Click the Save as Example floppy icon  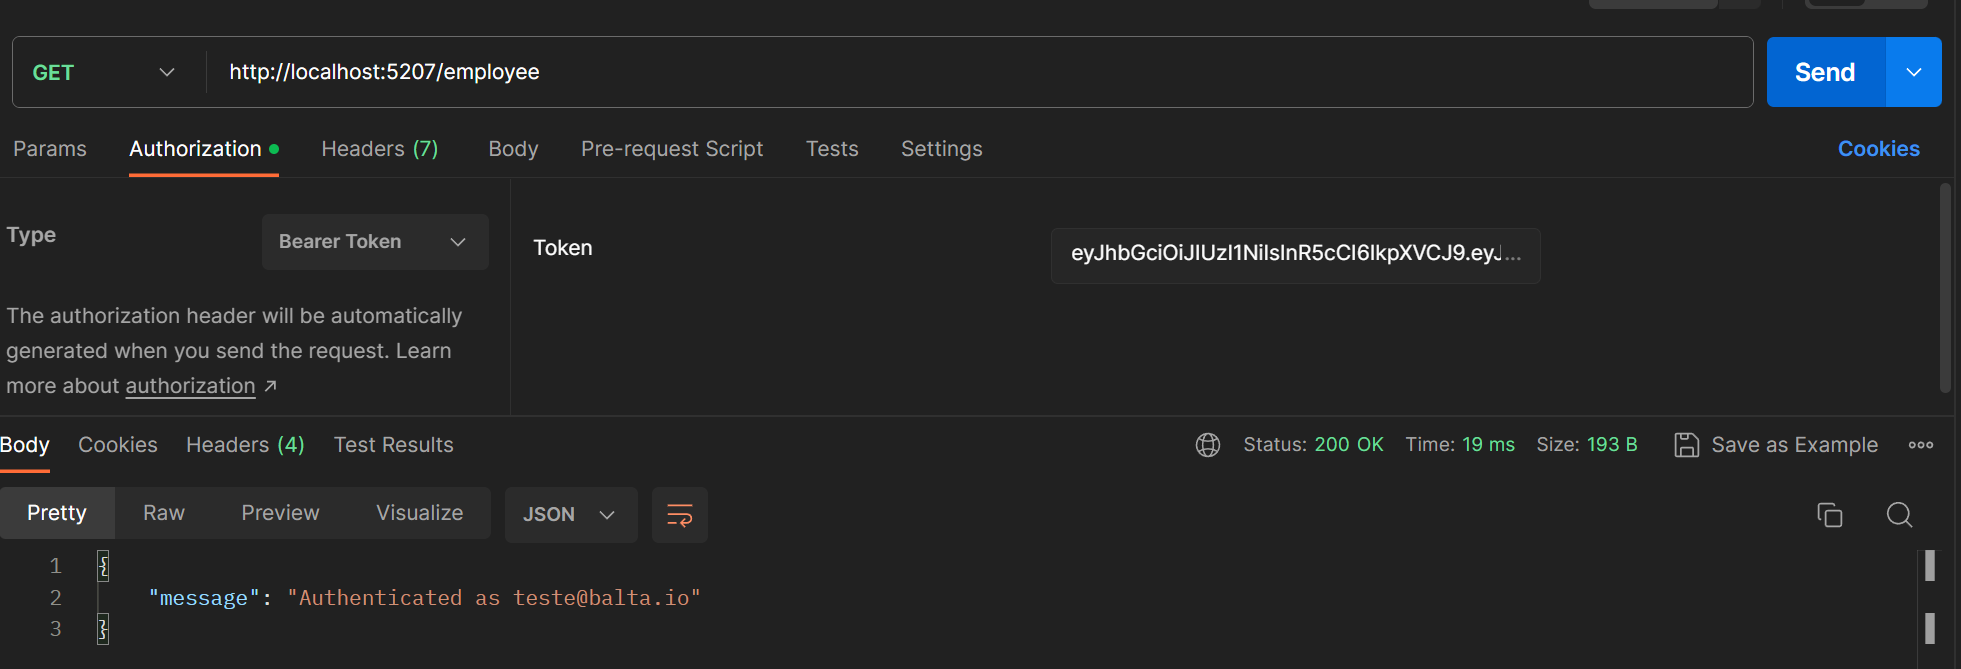coord(1687,445)
